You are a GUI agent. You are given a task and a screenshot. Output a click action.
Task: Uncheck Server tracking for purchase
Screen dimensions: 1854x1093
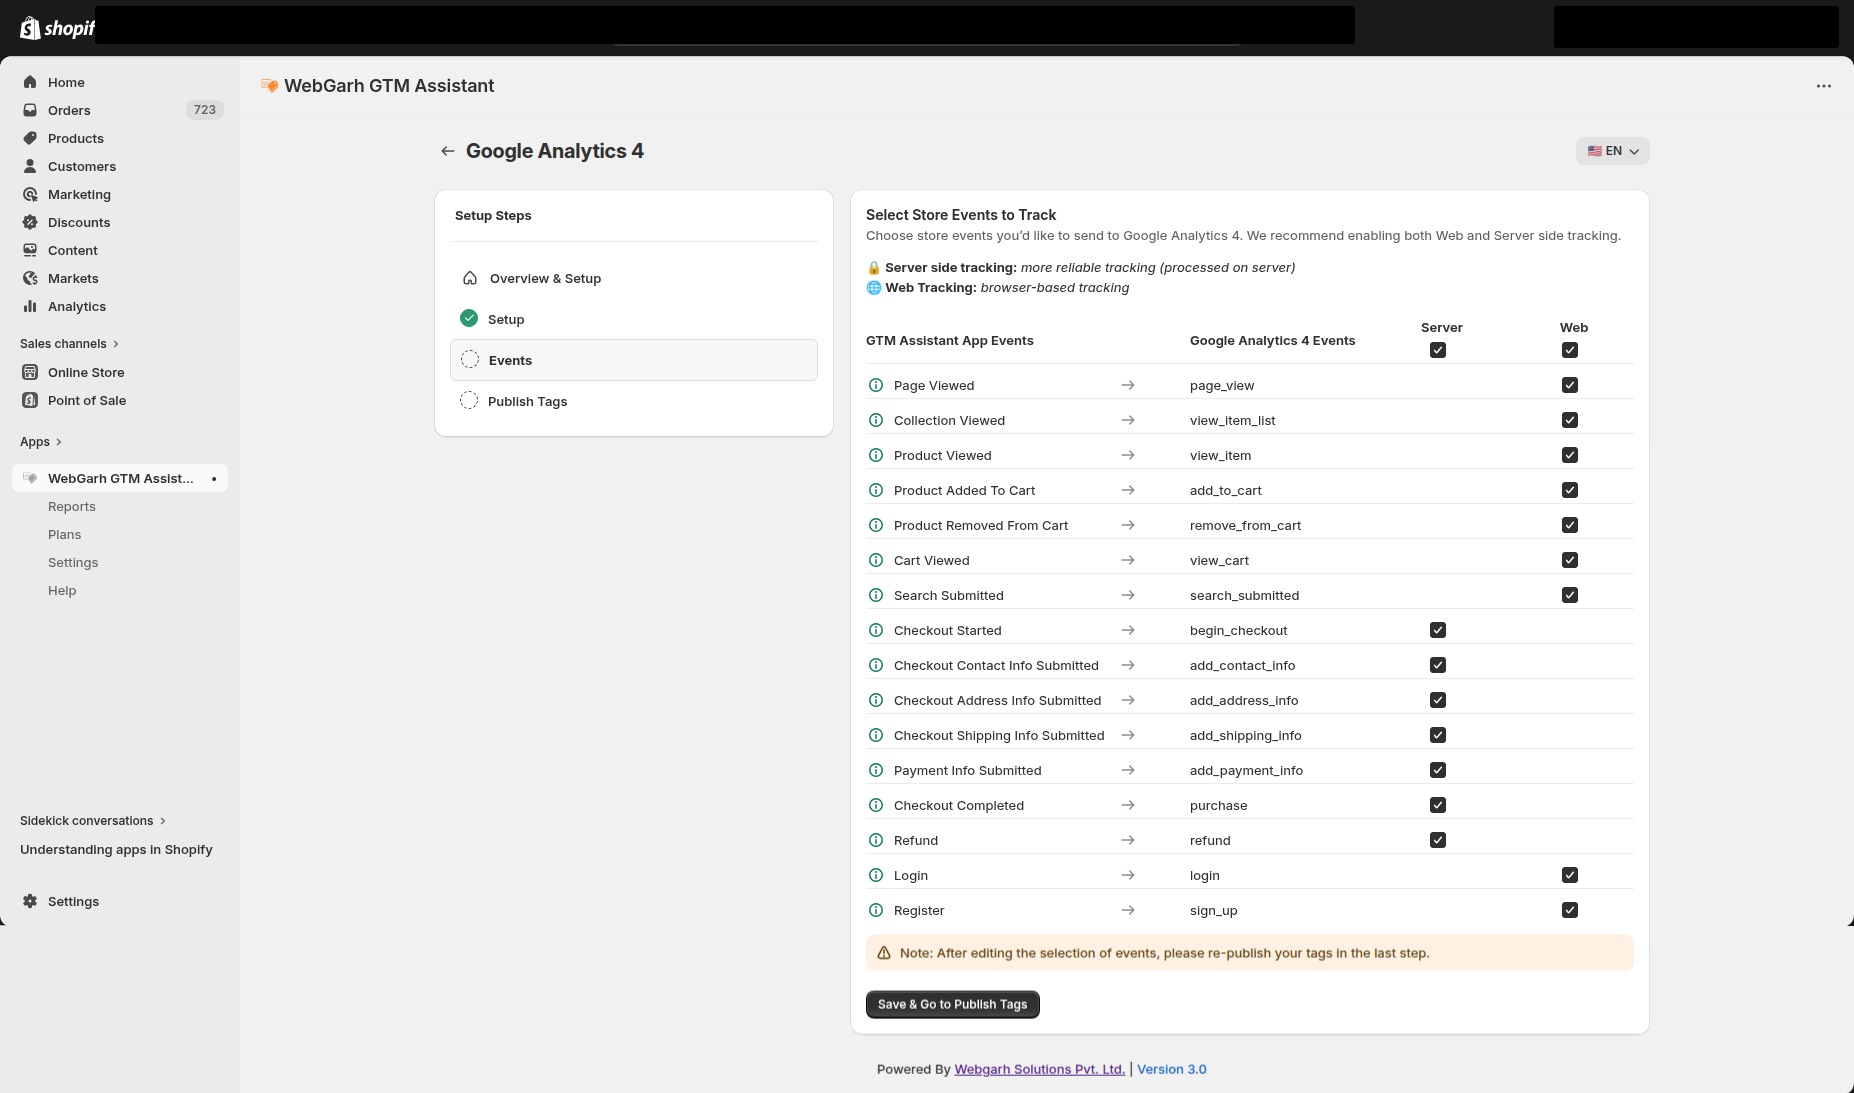point(1438,805)
